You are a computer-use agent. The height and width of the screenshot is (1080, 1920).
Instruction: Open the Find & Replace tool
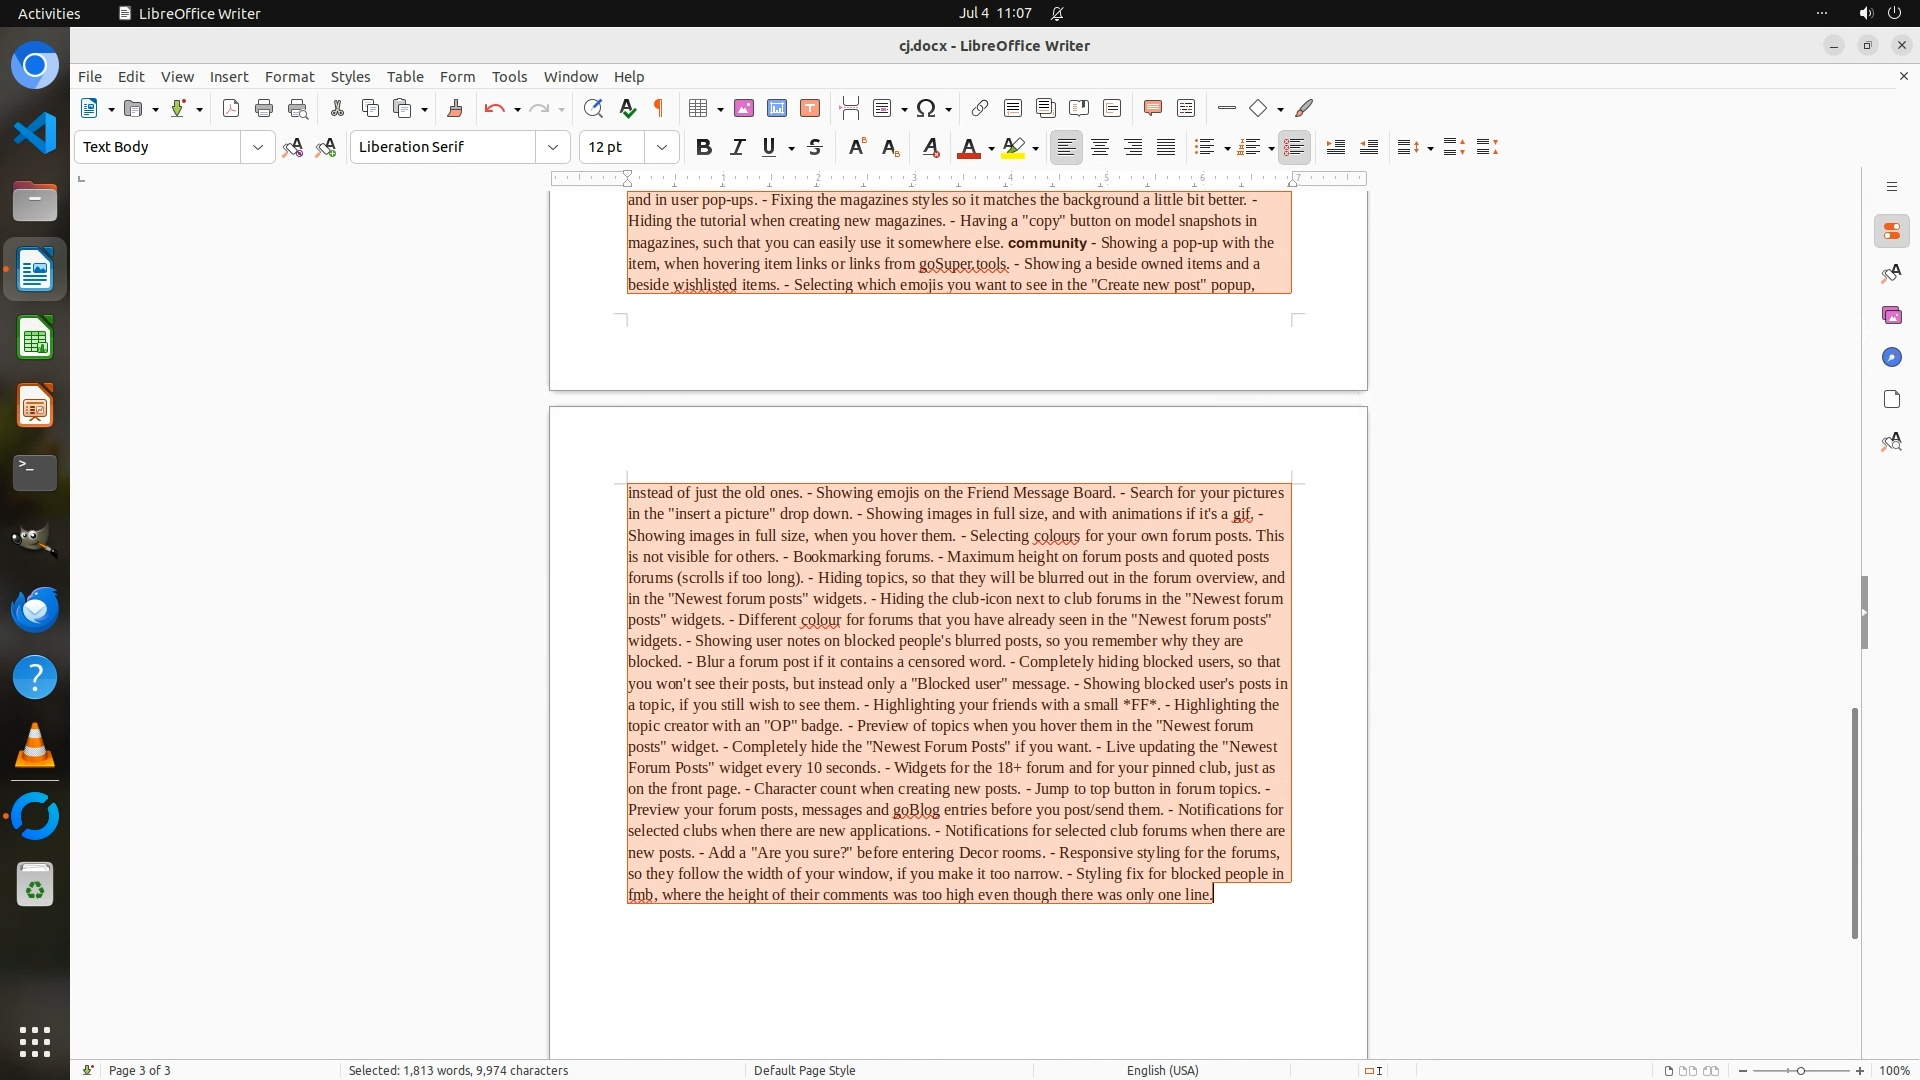593,108
